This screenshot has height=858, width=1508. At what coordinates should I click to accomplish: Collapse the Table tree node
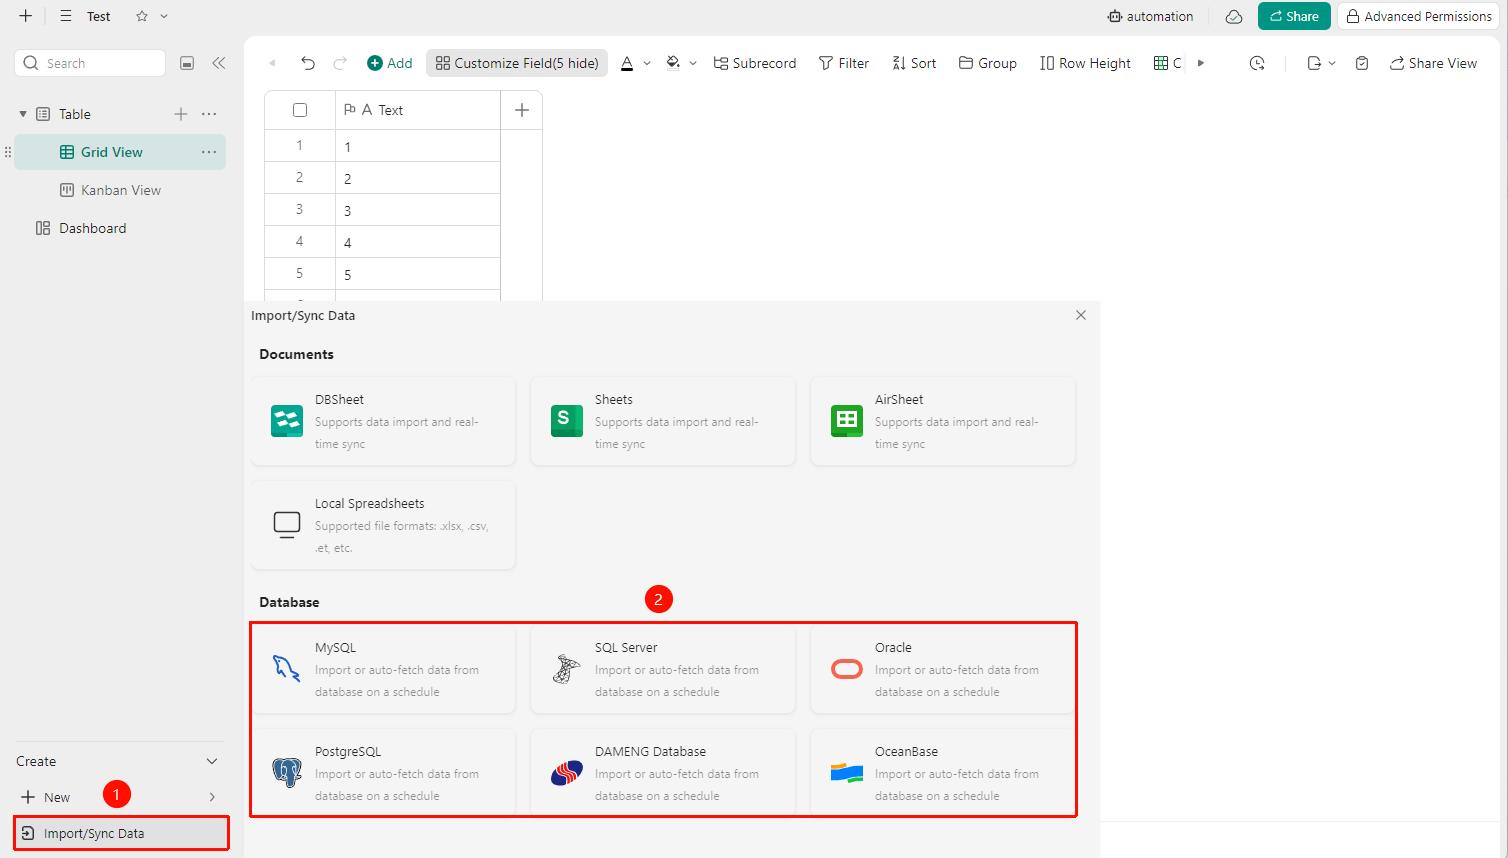tap(23, 114)
